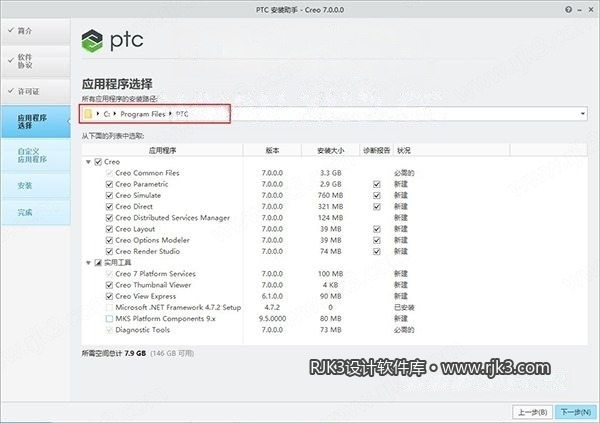Select the Creo 7 Platform Services row

[x=155, y=274]
